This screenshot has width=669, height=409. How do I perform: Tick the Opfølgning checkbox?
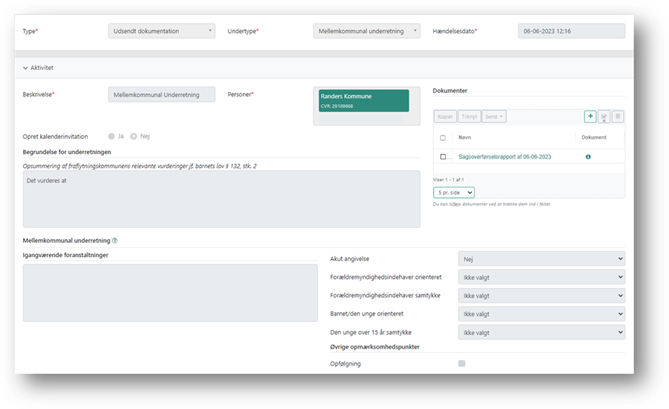tap(461, 364)
